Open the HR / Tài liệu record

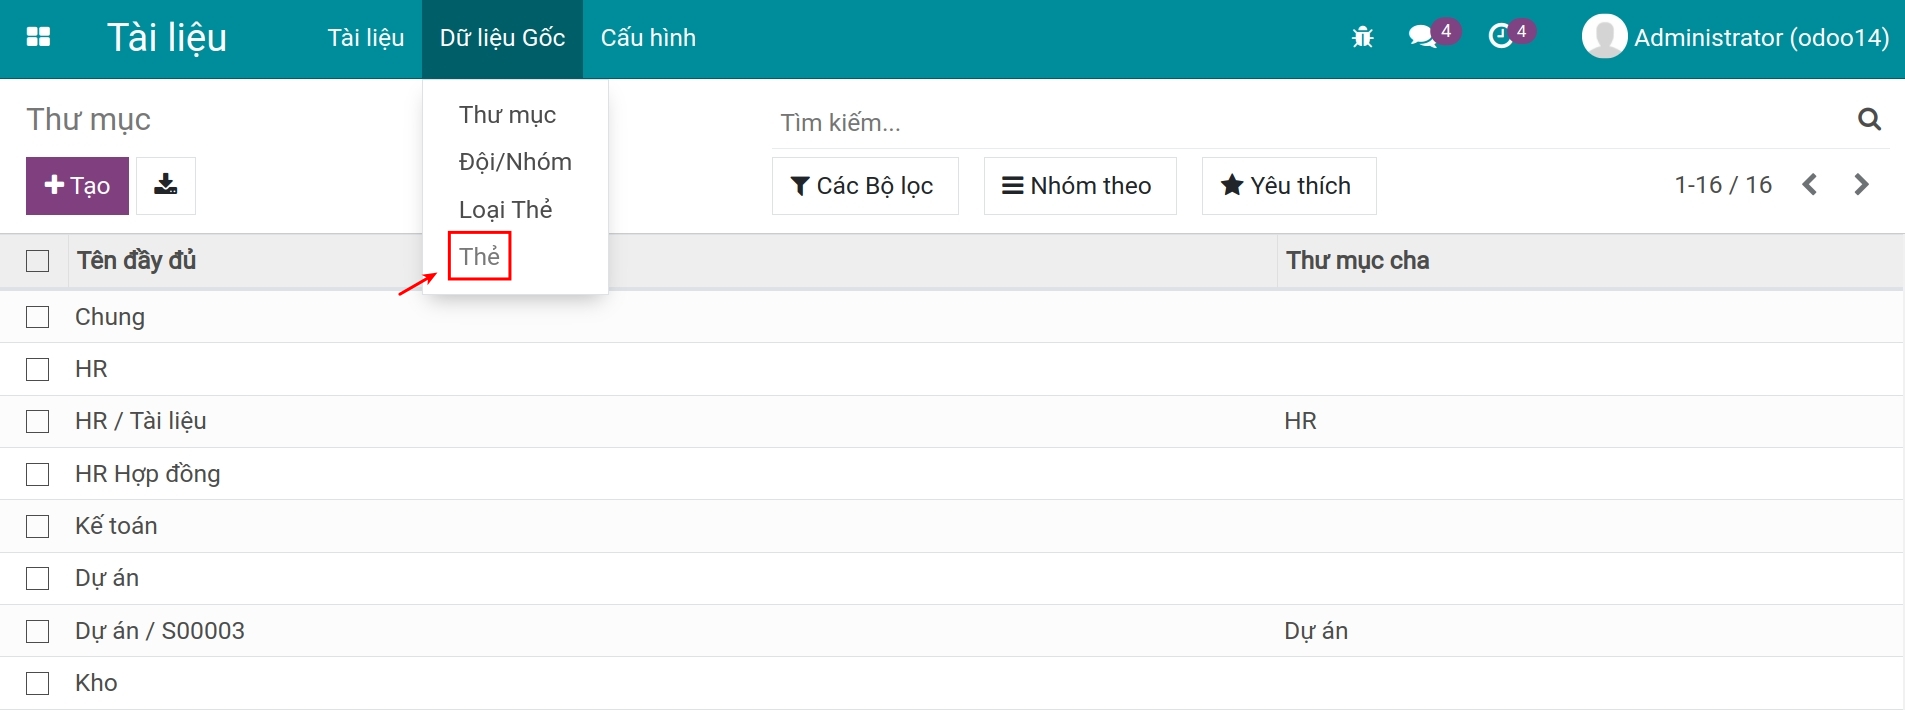tap(141, 421)
